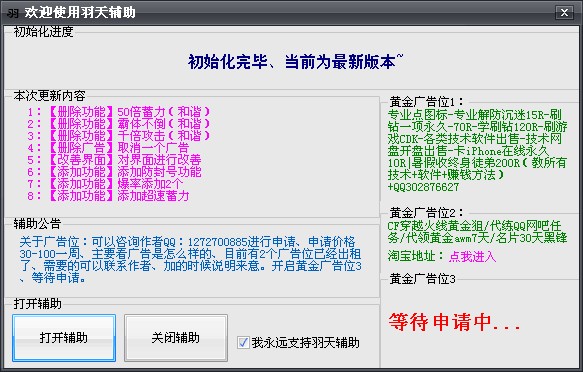Click update item 4 取消一个广告

coord(108,148)
